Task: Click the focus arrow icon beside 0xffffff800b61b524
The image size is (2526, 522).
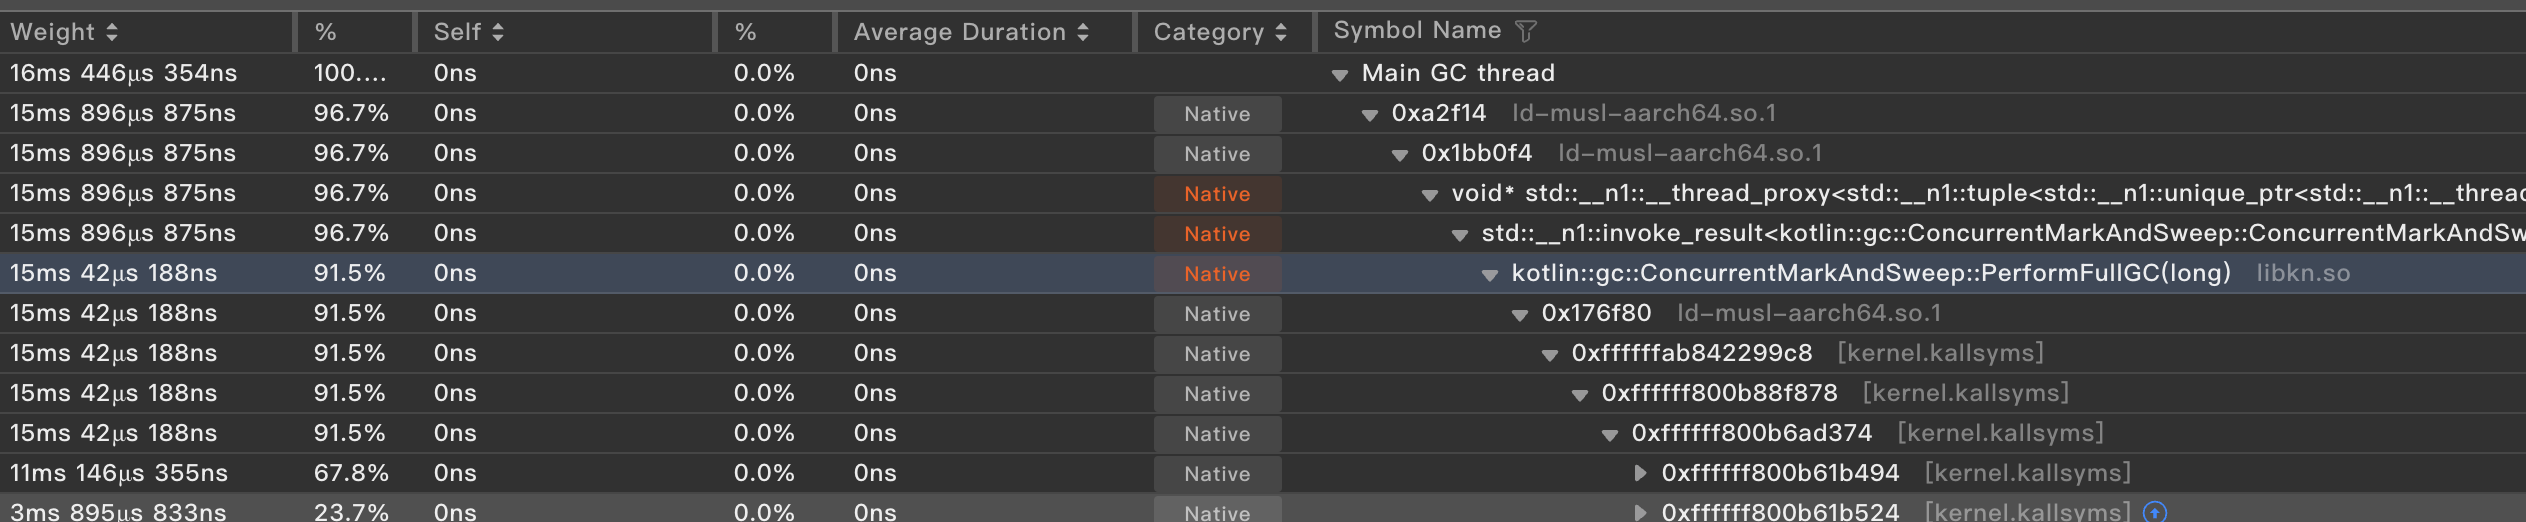Action: [2155, 512]
